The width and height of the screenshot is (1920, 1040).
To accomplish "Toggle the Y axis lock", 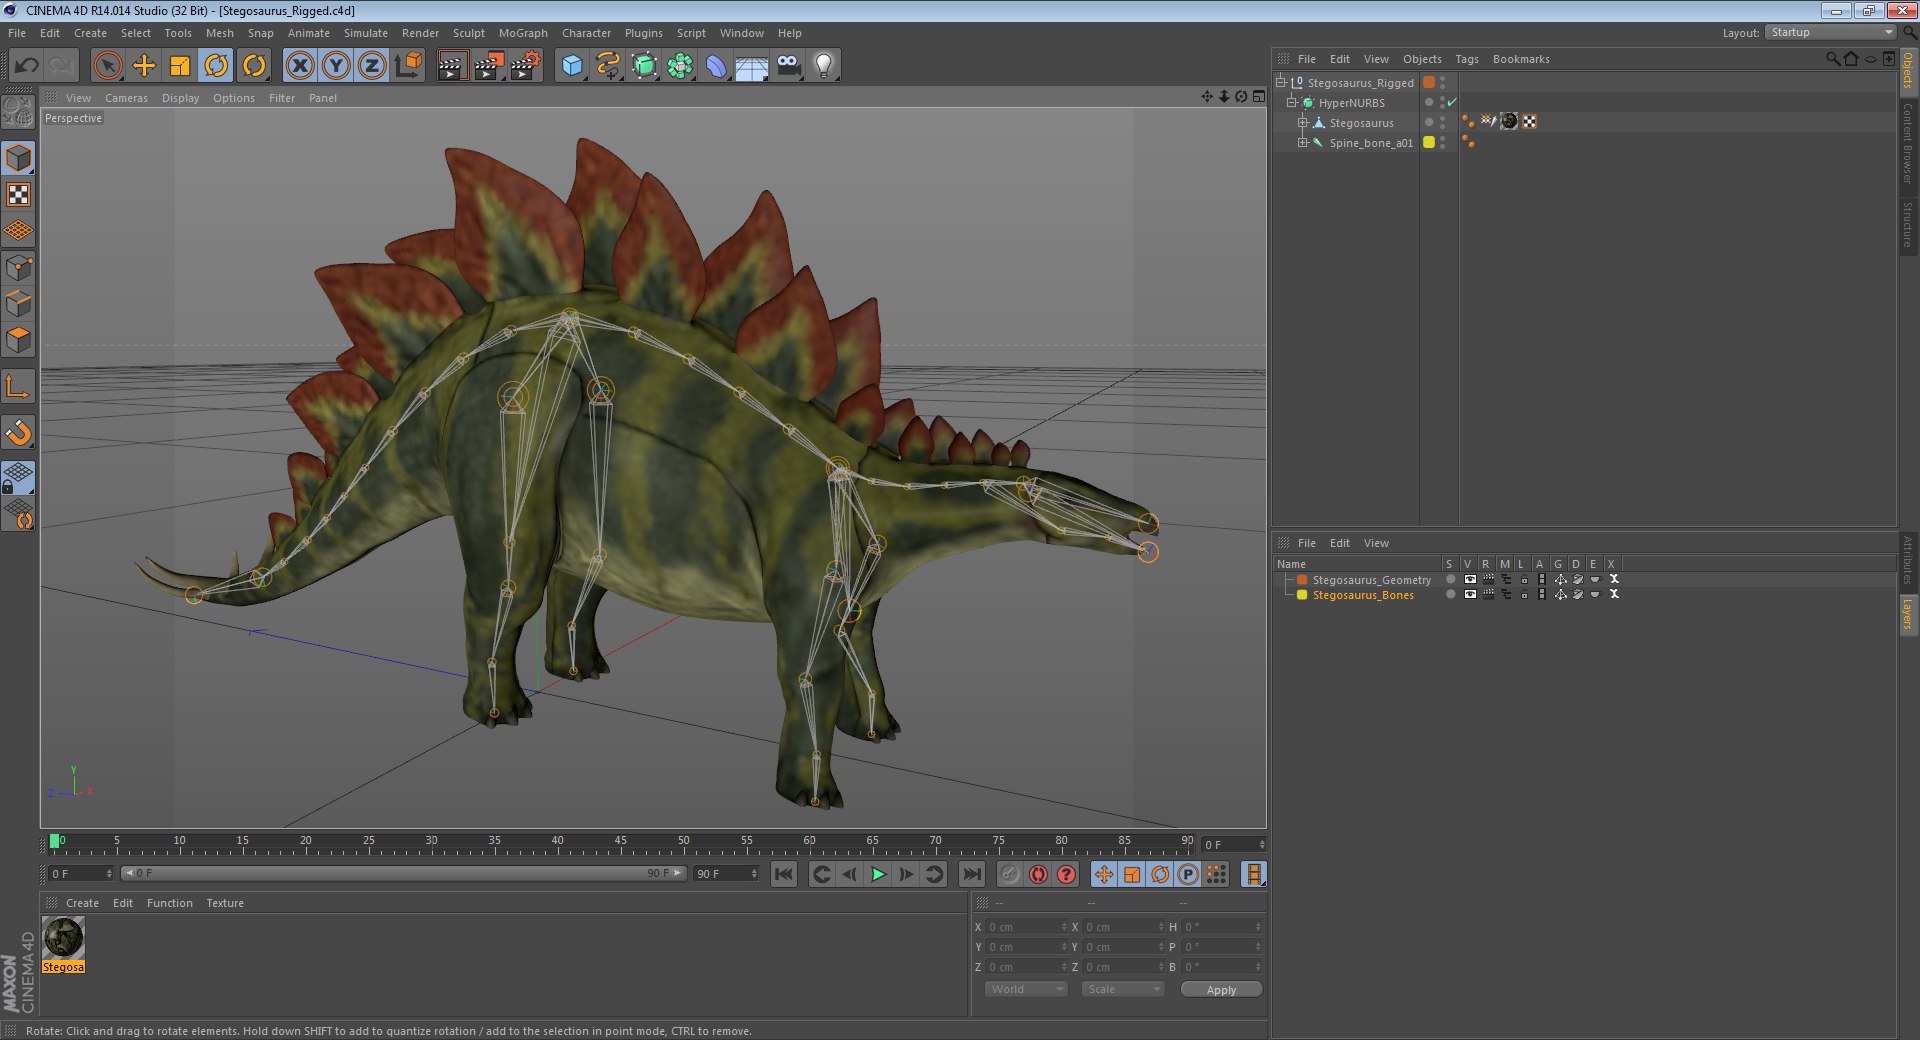I will point(336,66).
